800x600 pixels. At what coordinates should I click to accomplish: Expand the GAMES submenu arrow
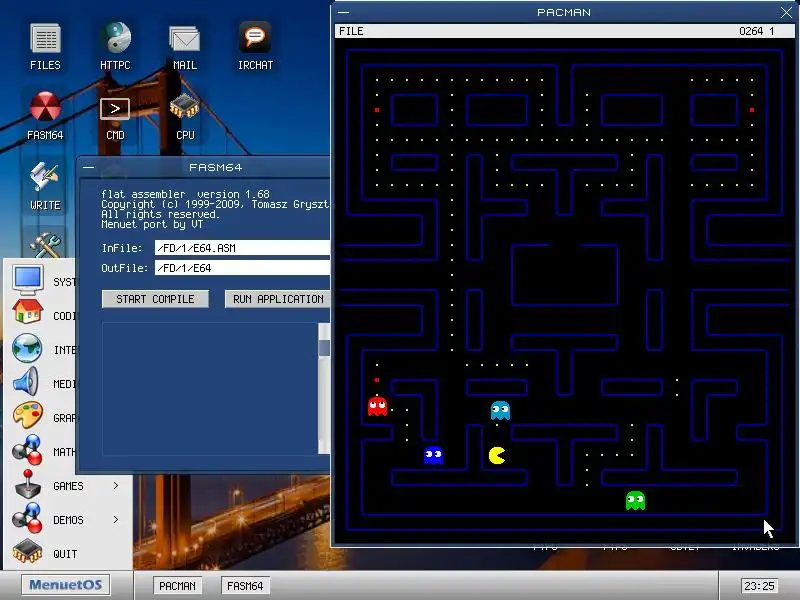116,485
